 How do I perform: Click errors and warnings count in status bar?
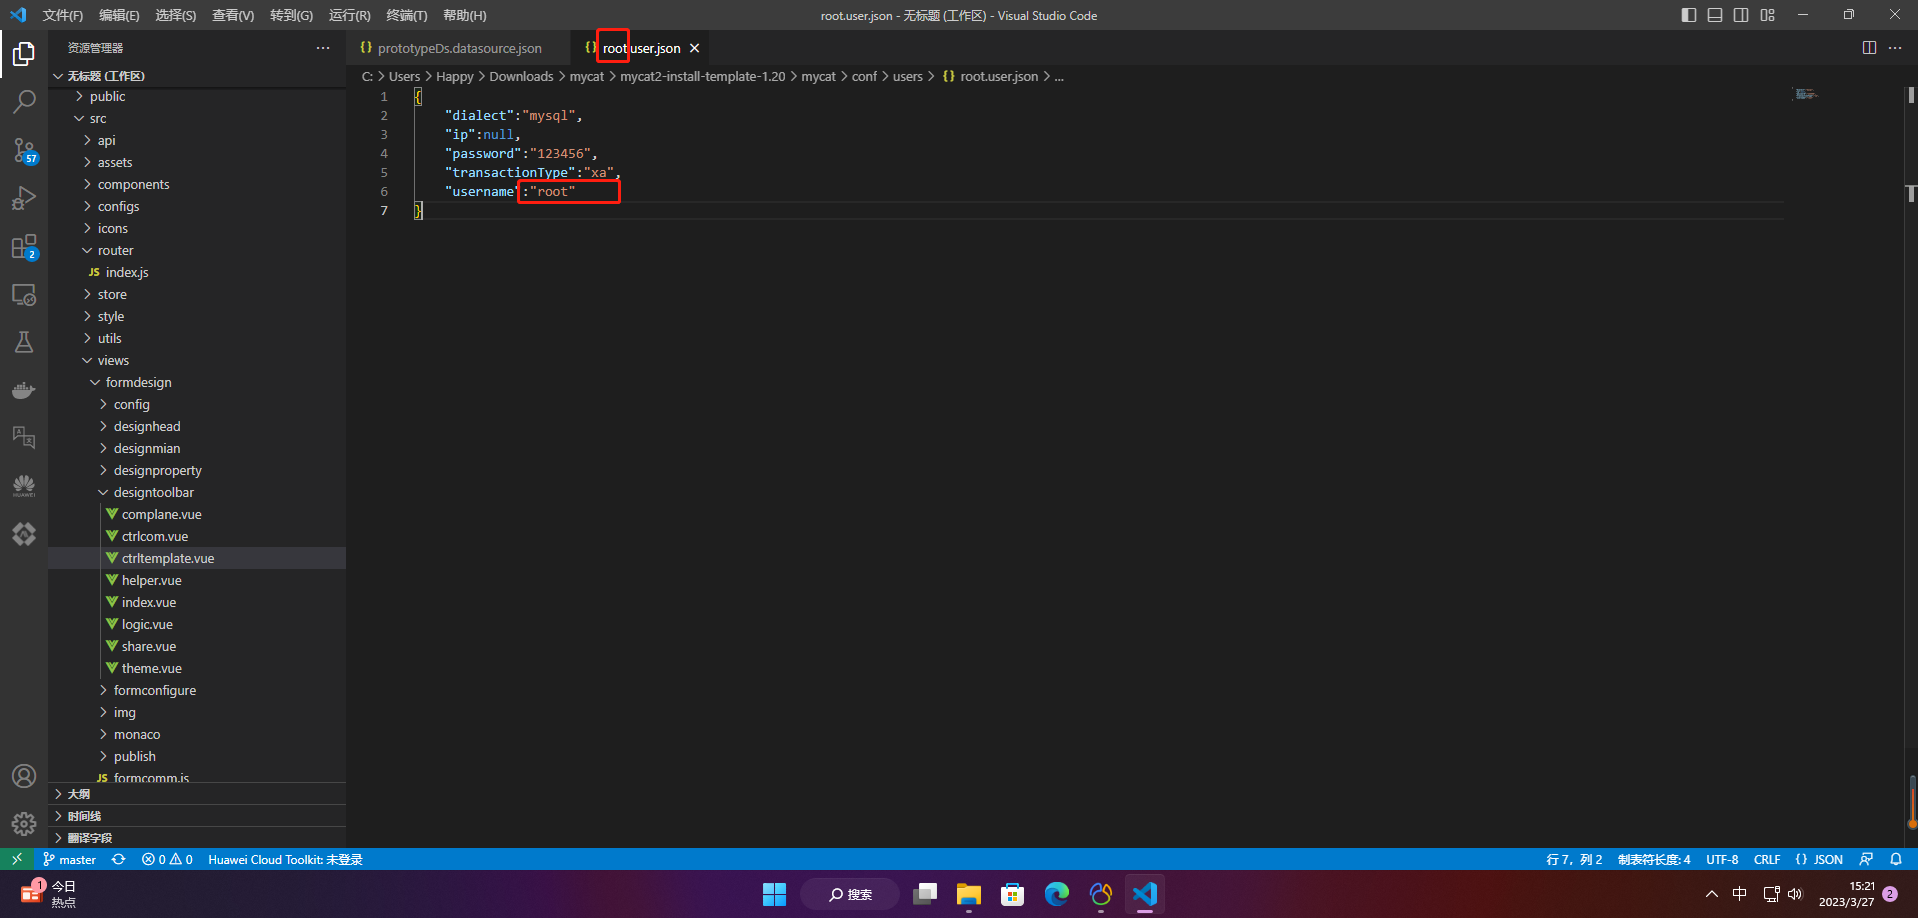[167, 859]
